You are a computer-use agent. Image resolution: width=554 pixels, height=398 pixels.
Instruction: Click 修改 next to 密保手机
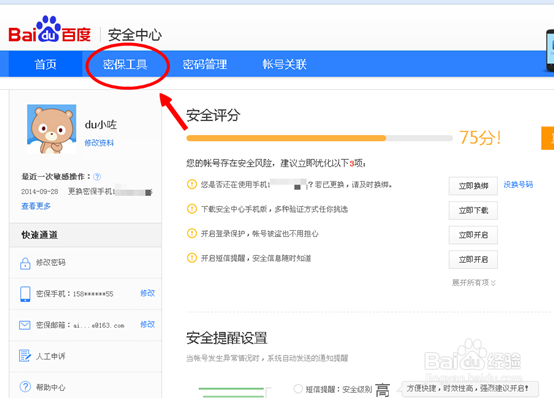tap(148, 293)
